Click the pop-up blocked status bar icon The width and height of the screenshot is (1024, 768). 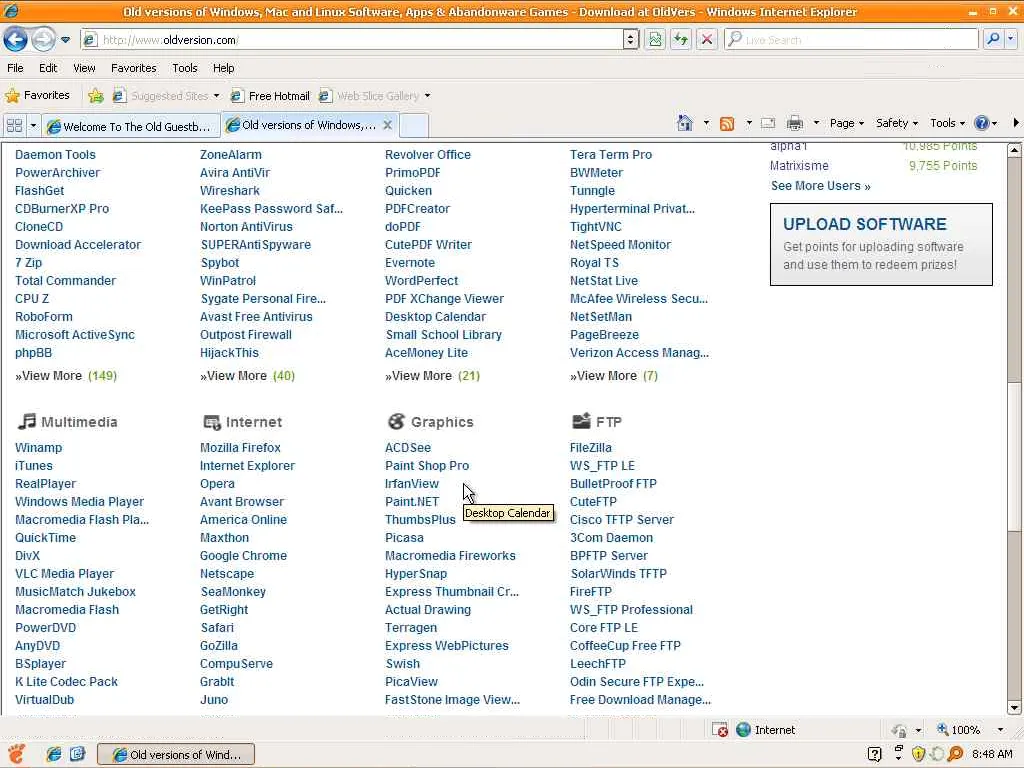pyautogui.click(x=719, y=729)
